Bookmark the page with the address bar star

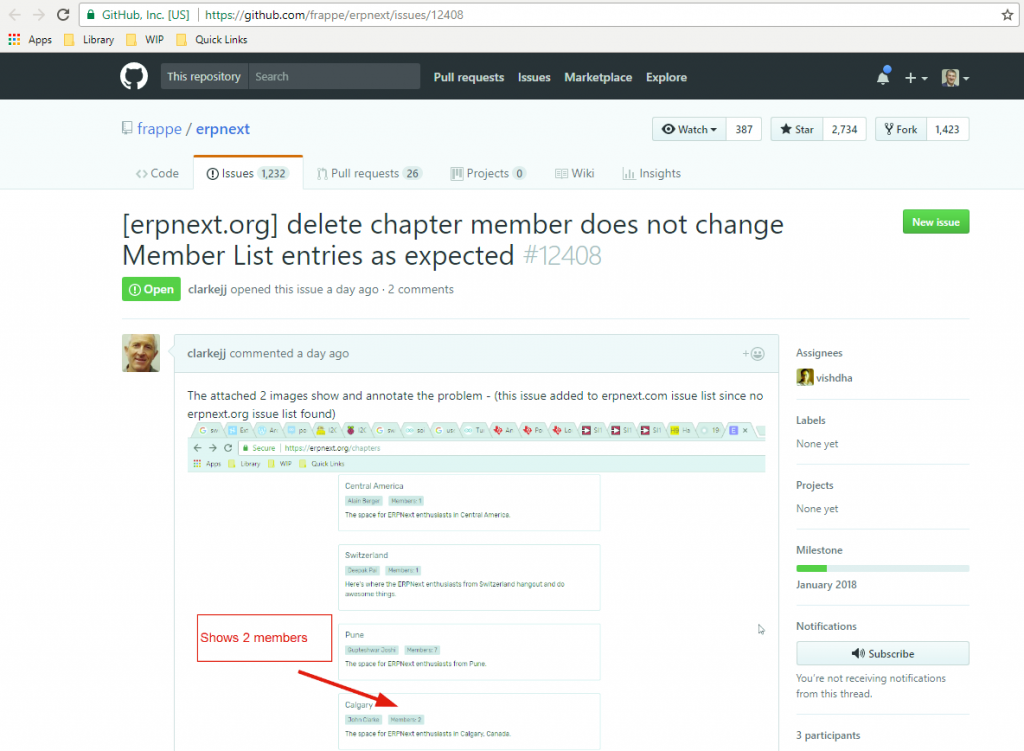pyautogui.click(x=1008, y=15)
